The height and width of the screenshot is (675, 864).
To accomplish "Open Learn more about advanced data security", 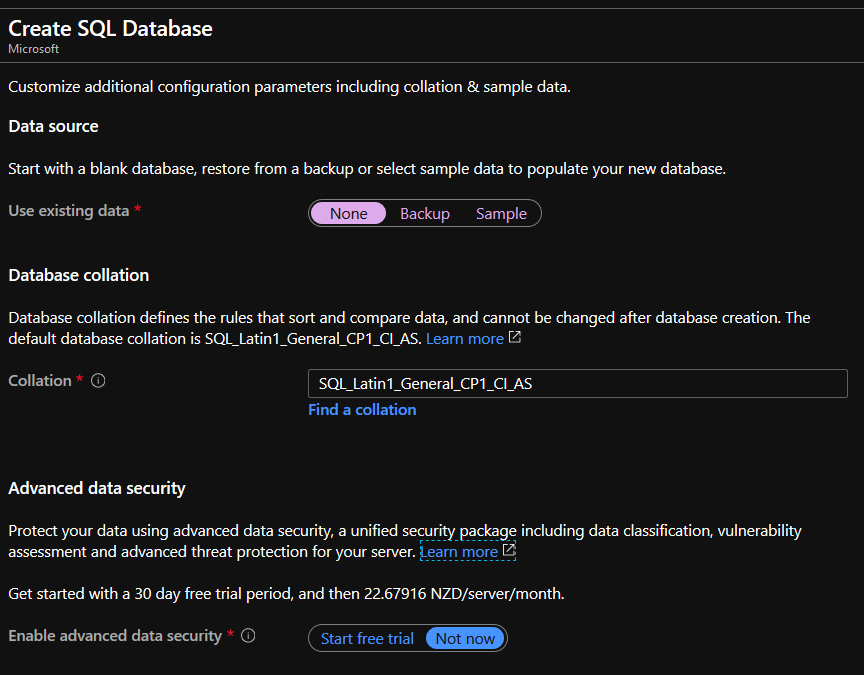I will click(x=459, y=552).
